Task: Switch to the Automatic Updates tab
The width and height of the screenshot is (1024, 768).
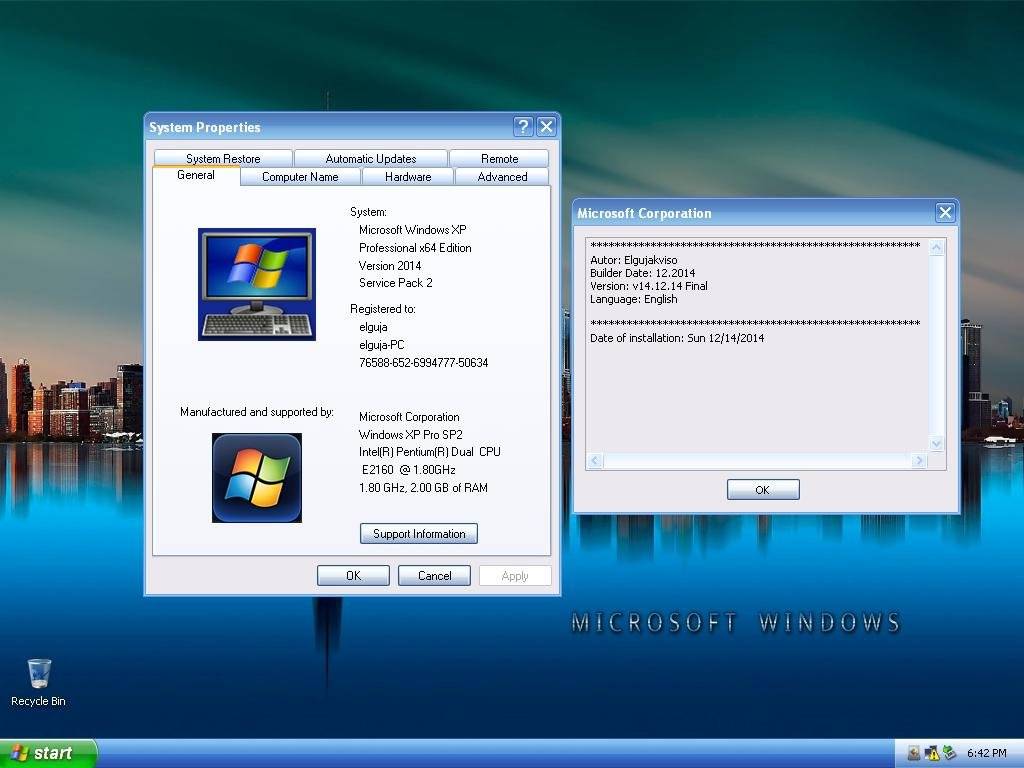Action: point(371,159)
